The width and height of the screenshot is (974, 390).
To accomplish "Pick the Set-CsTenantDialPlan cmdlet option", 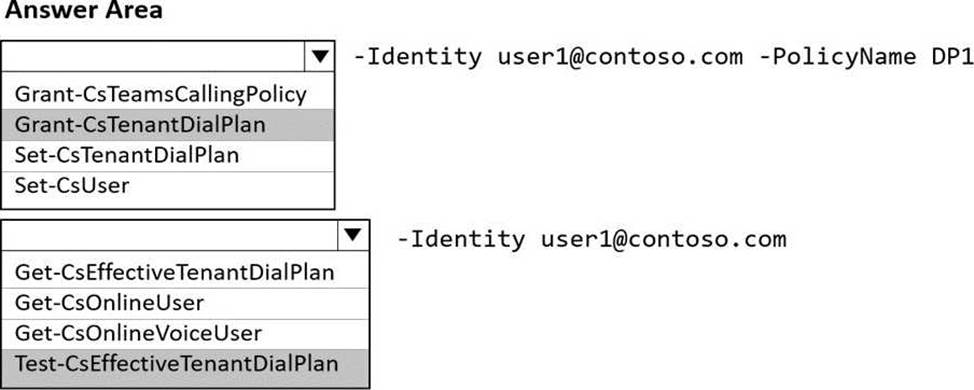I will click(168, 155).
